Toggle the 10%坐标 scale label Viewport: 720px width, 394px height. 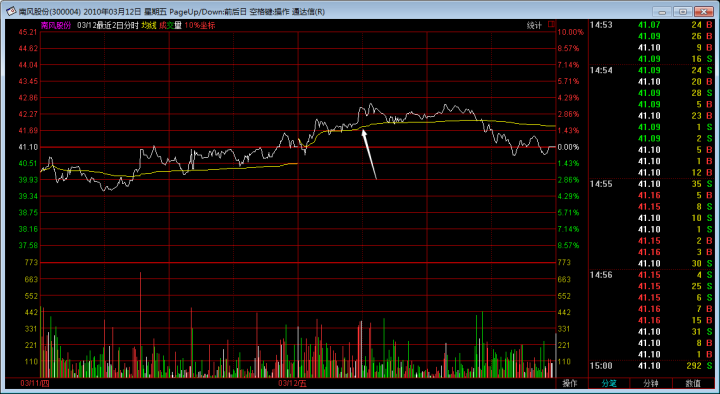(x=200, y=26)
